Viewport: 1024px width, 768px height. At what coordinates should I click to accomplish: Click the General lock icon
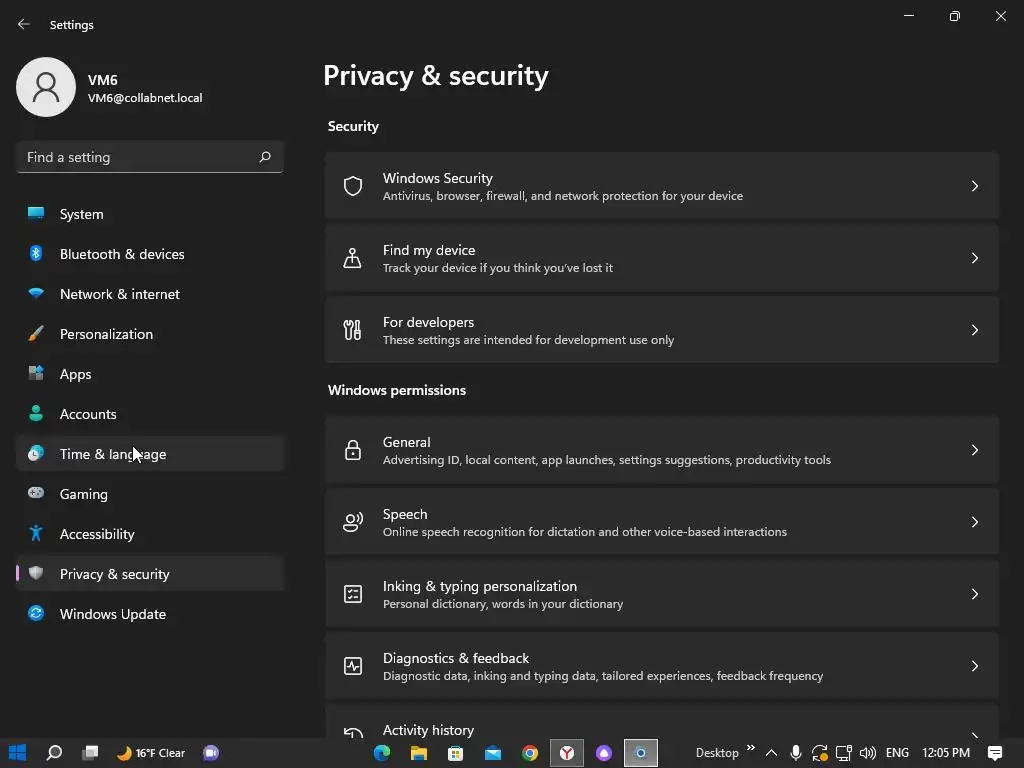(352, 450)
